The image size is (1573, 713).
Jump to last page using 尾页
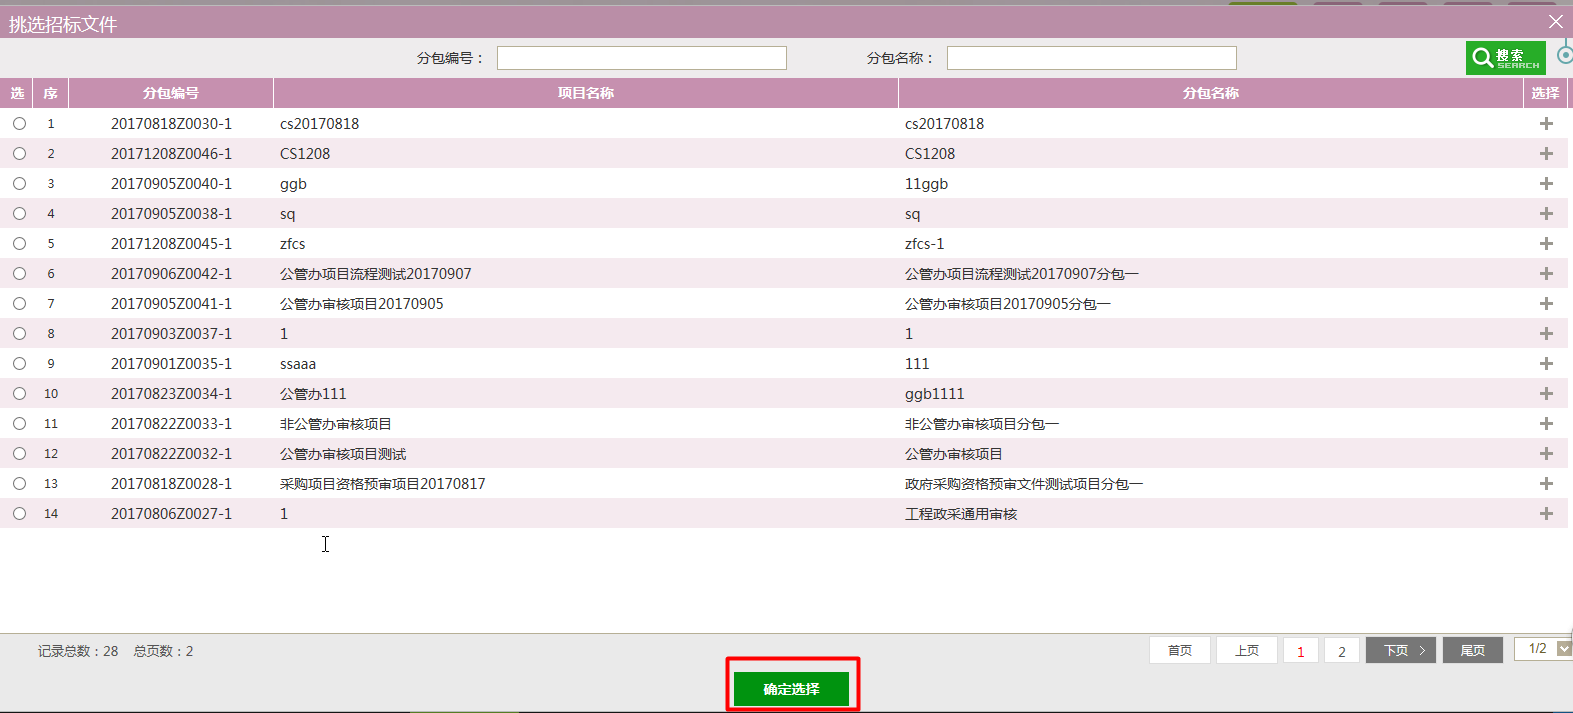[x=1472, y=651]
